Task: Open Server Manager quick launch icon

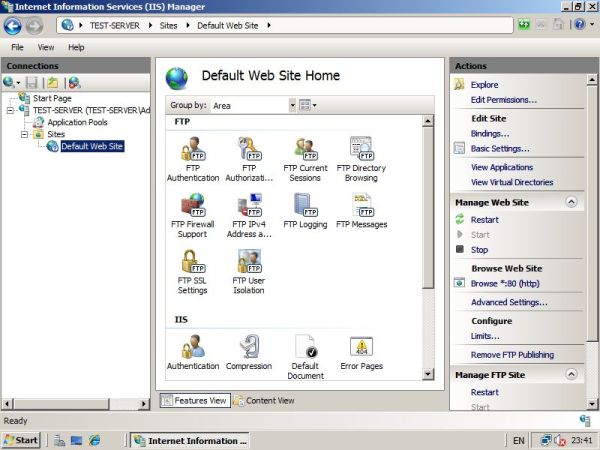Action: [x=59, y=440]
